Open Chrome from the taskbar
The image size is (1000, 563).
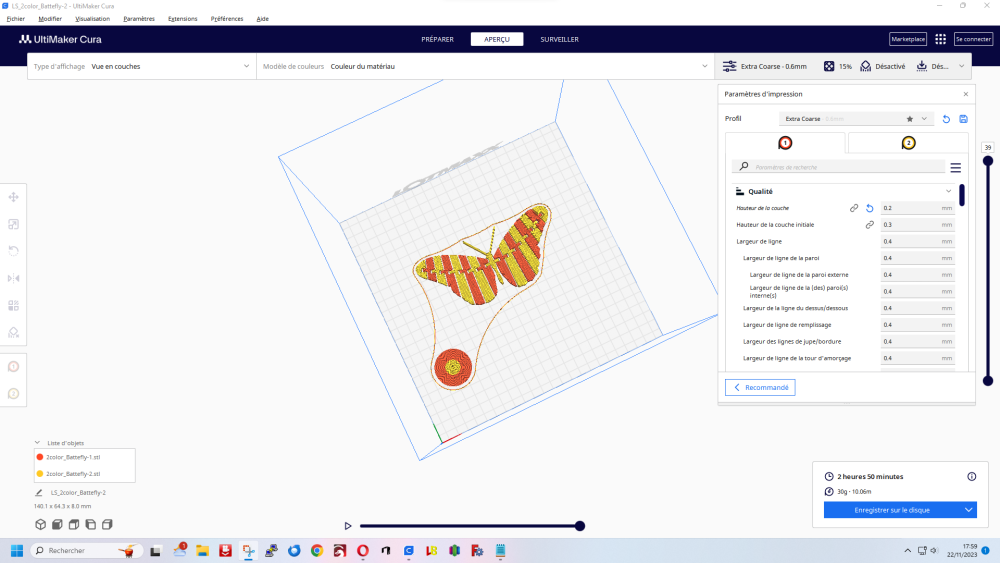pyautogui.click(x=317, y=551)
